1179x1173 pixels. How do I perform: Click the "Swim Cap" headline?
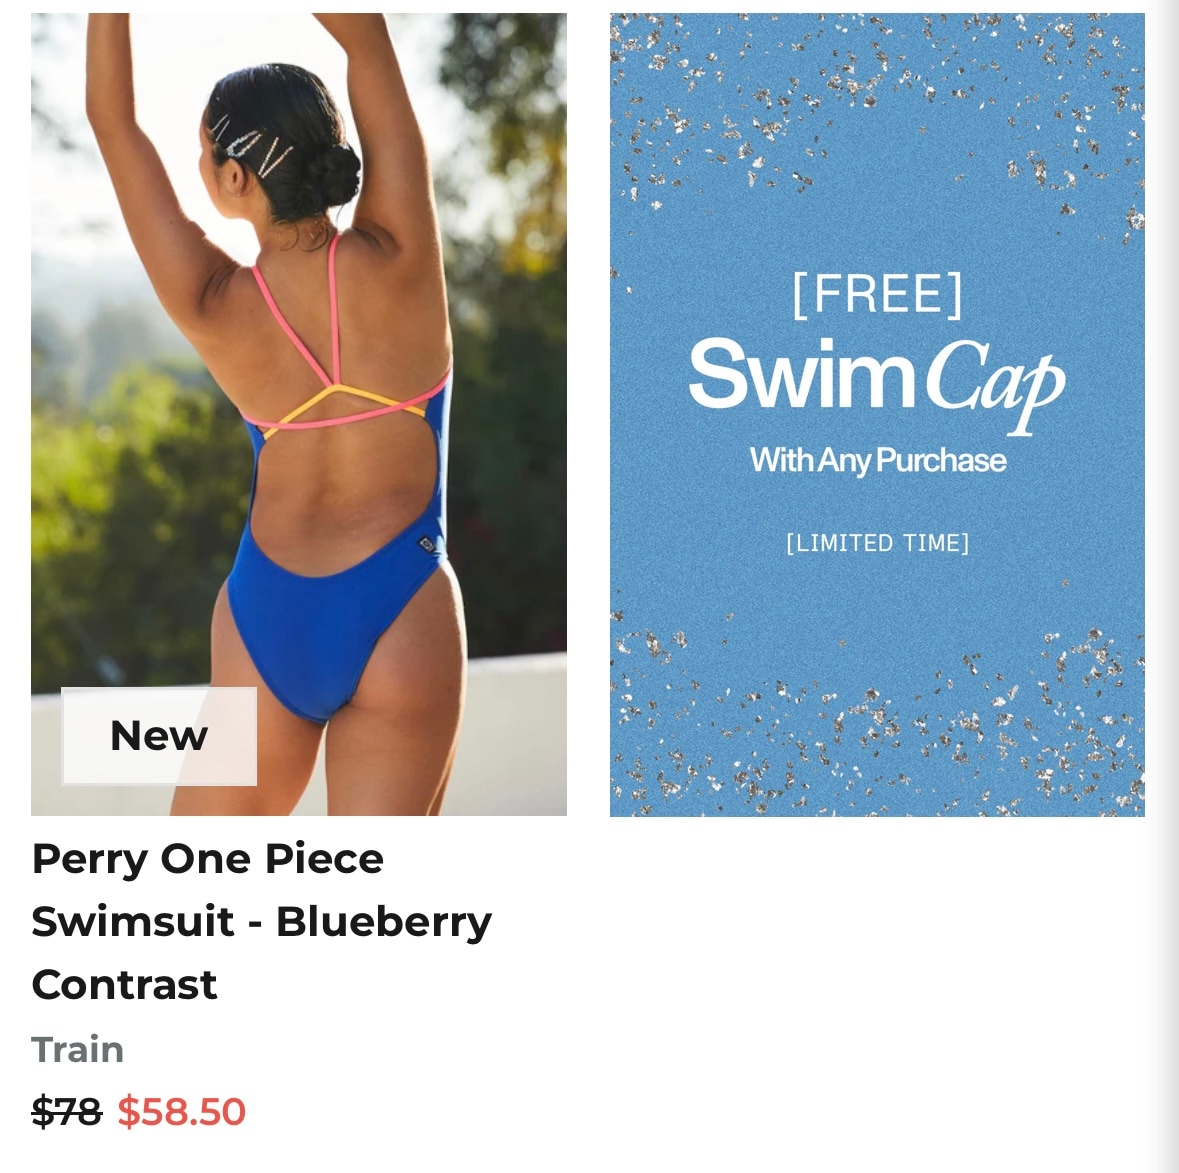point(877,383)
